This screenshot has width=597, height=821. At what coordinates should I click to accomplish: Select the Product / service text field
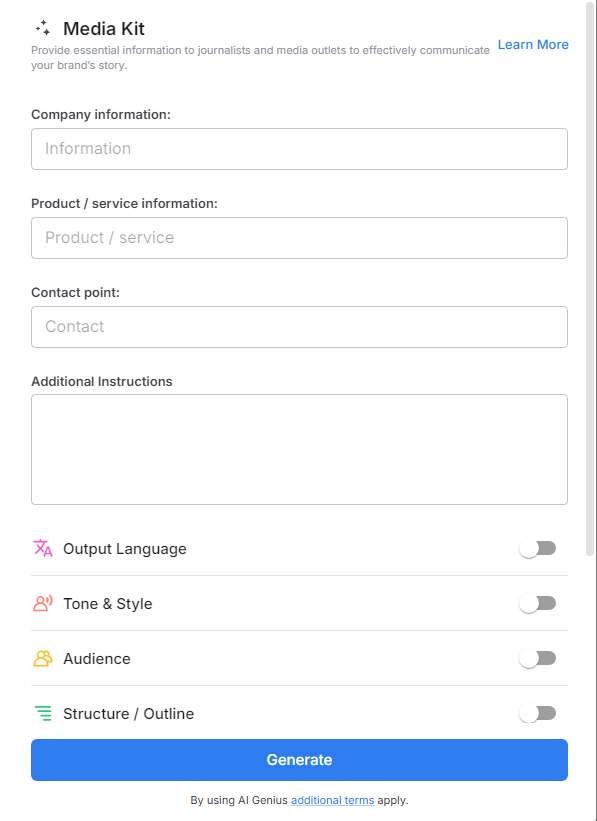(299, 237)
